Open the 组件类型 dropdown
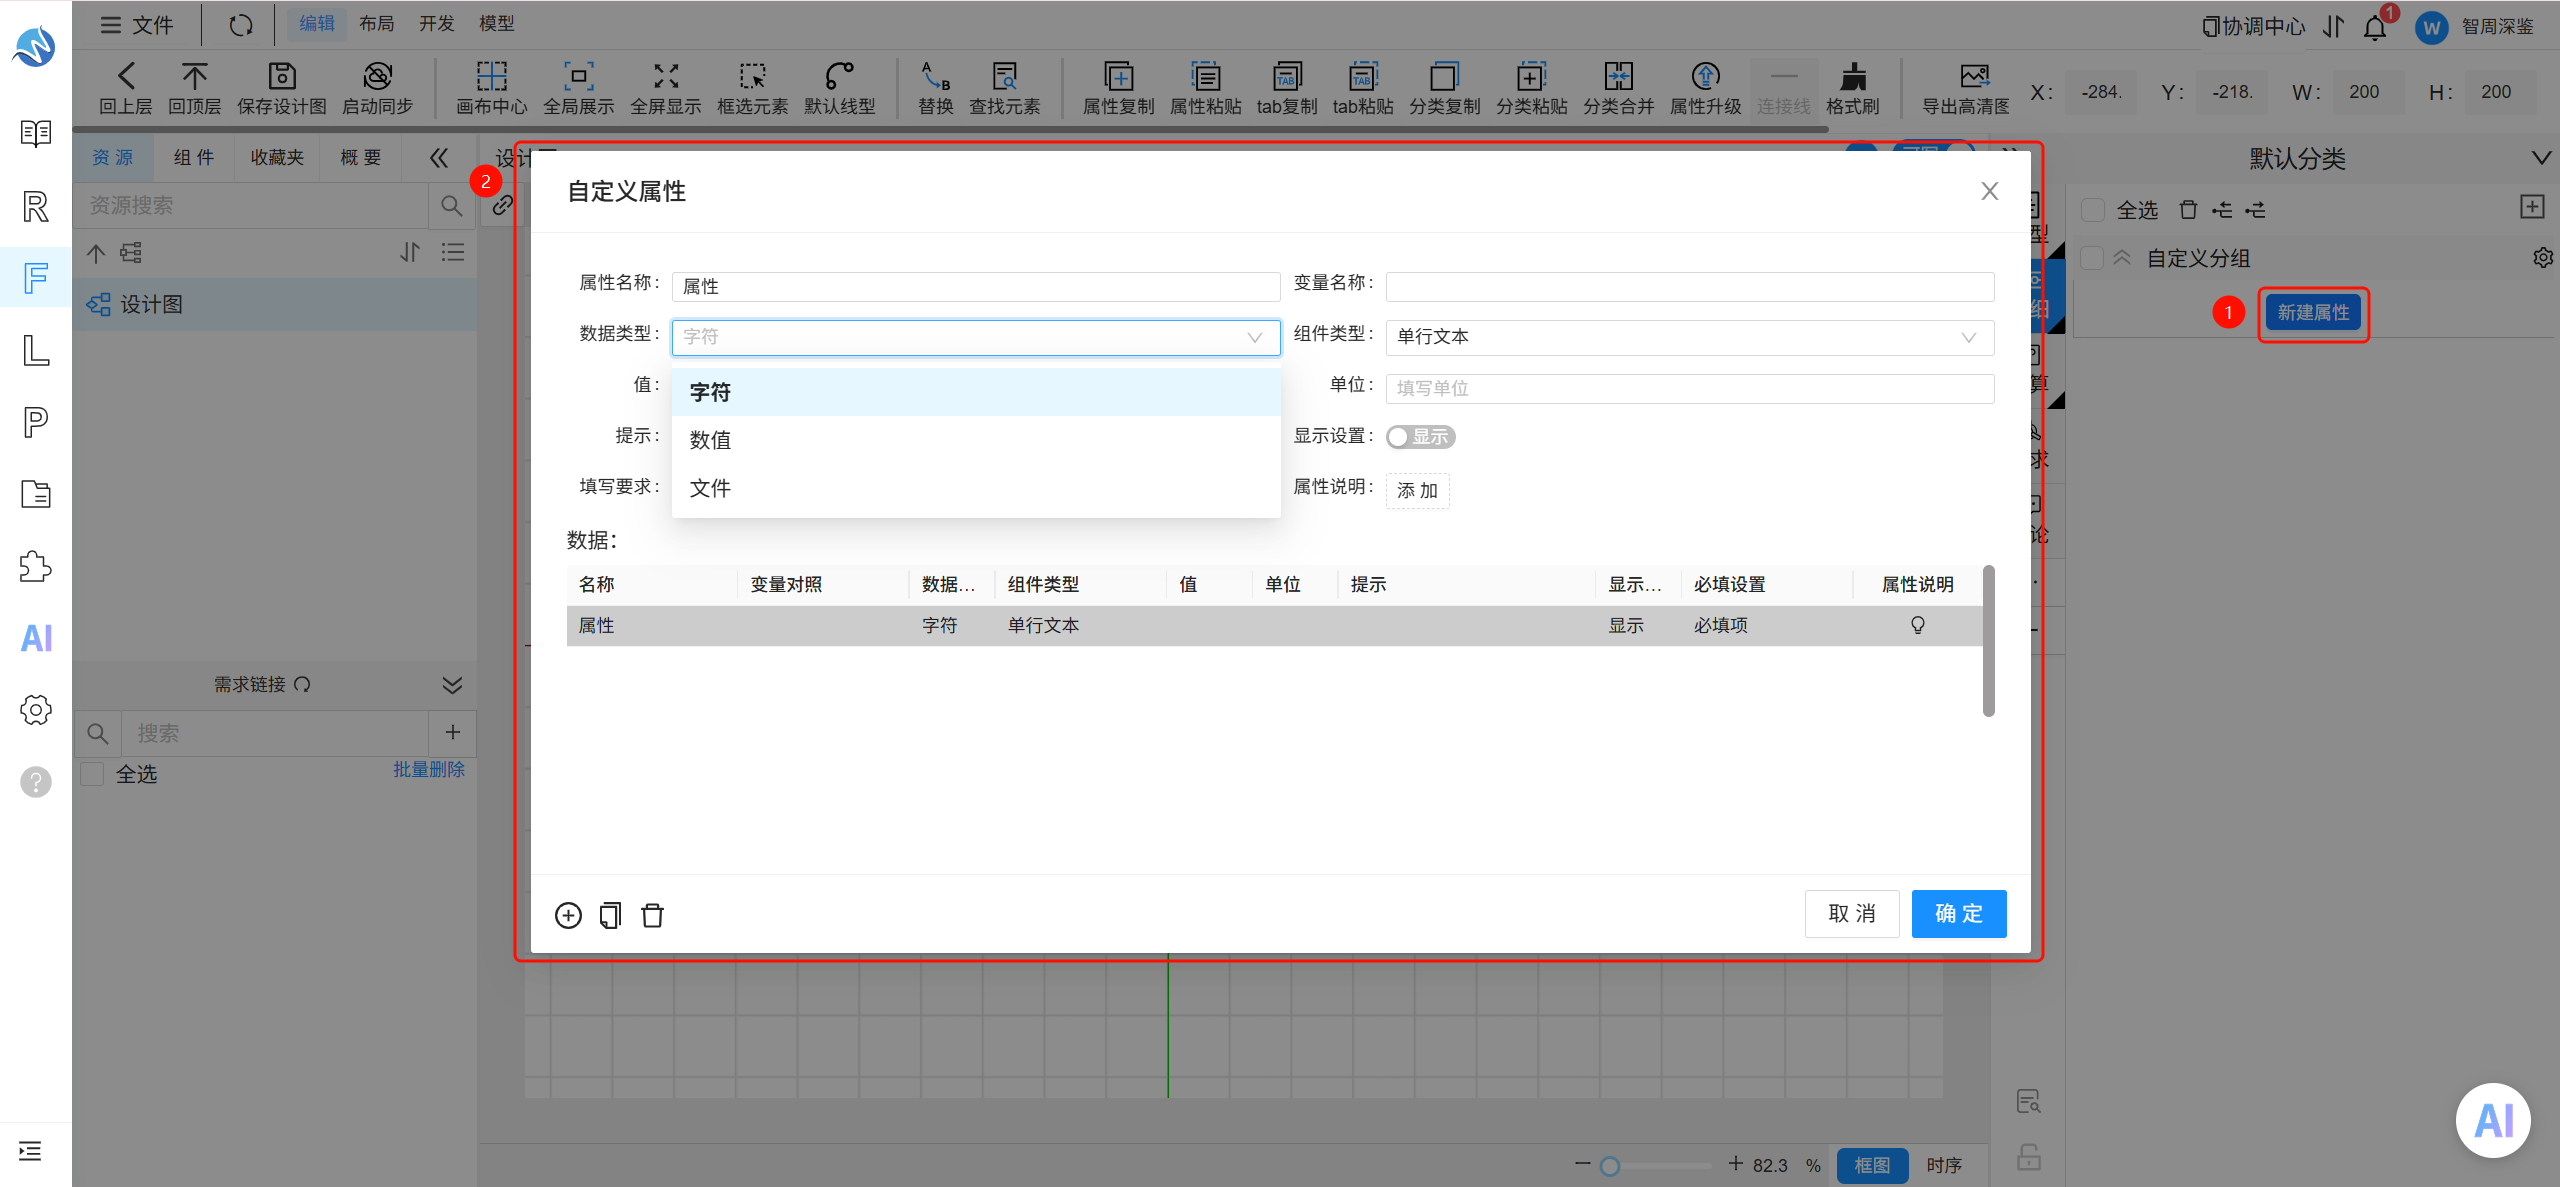 1689,337
